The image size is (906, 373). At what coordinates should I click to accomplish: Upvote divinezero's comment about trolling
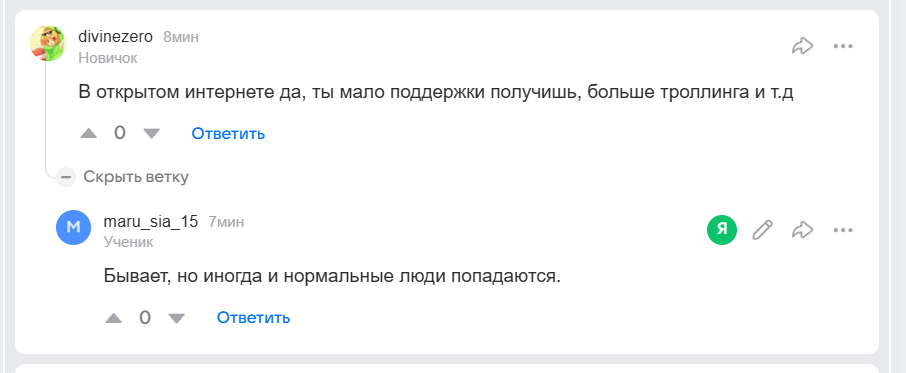(x=88, y=133)
